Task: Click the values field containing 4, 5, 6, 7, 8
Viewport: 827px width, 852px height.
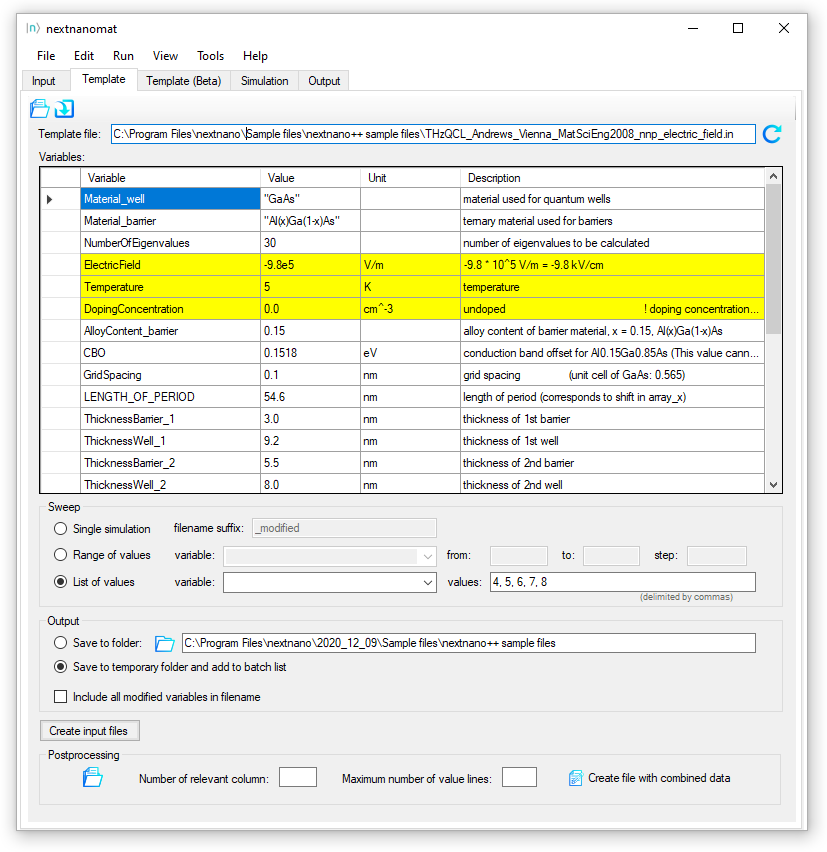Action: (620, 582)
